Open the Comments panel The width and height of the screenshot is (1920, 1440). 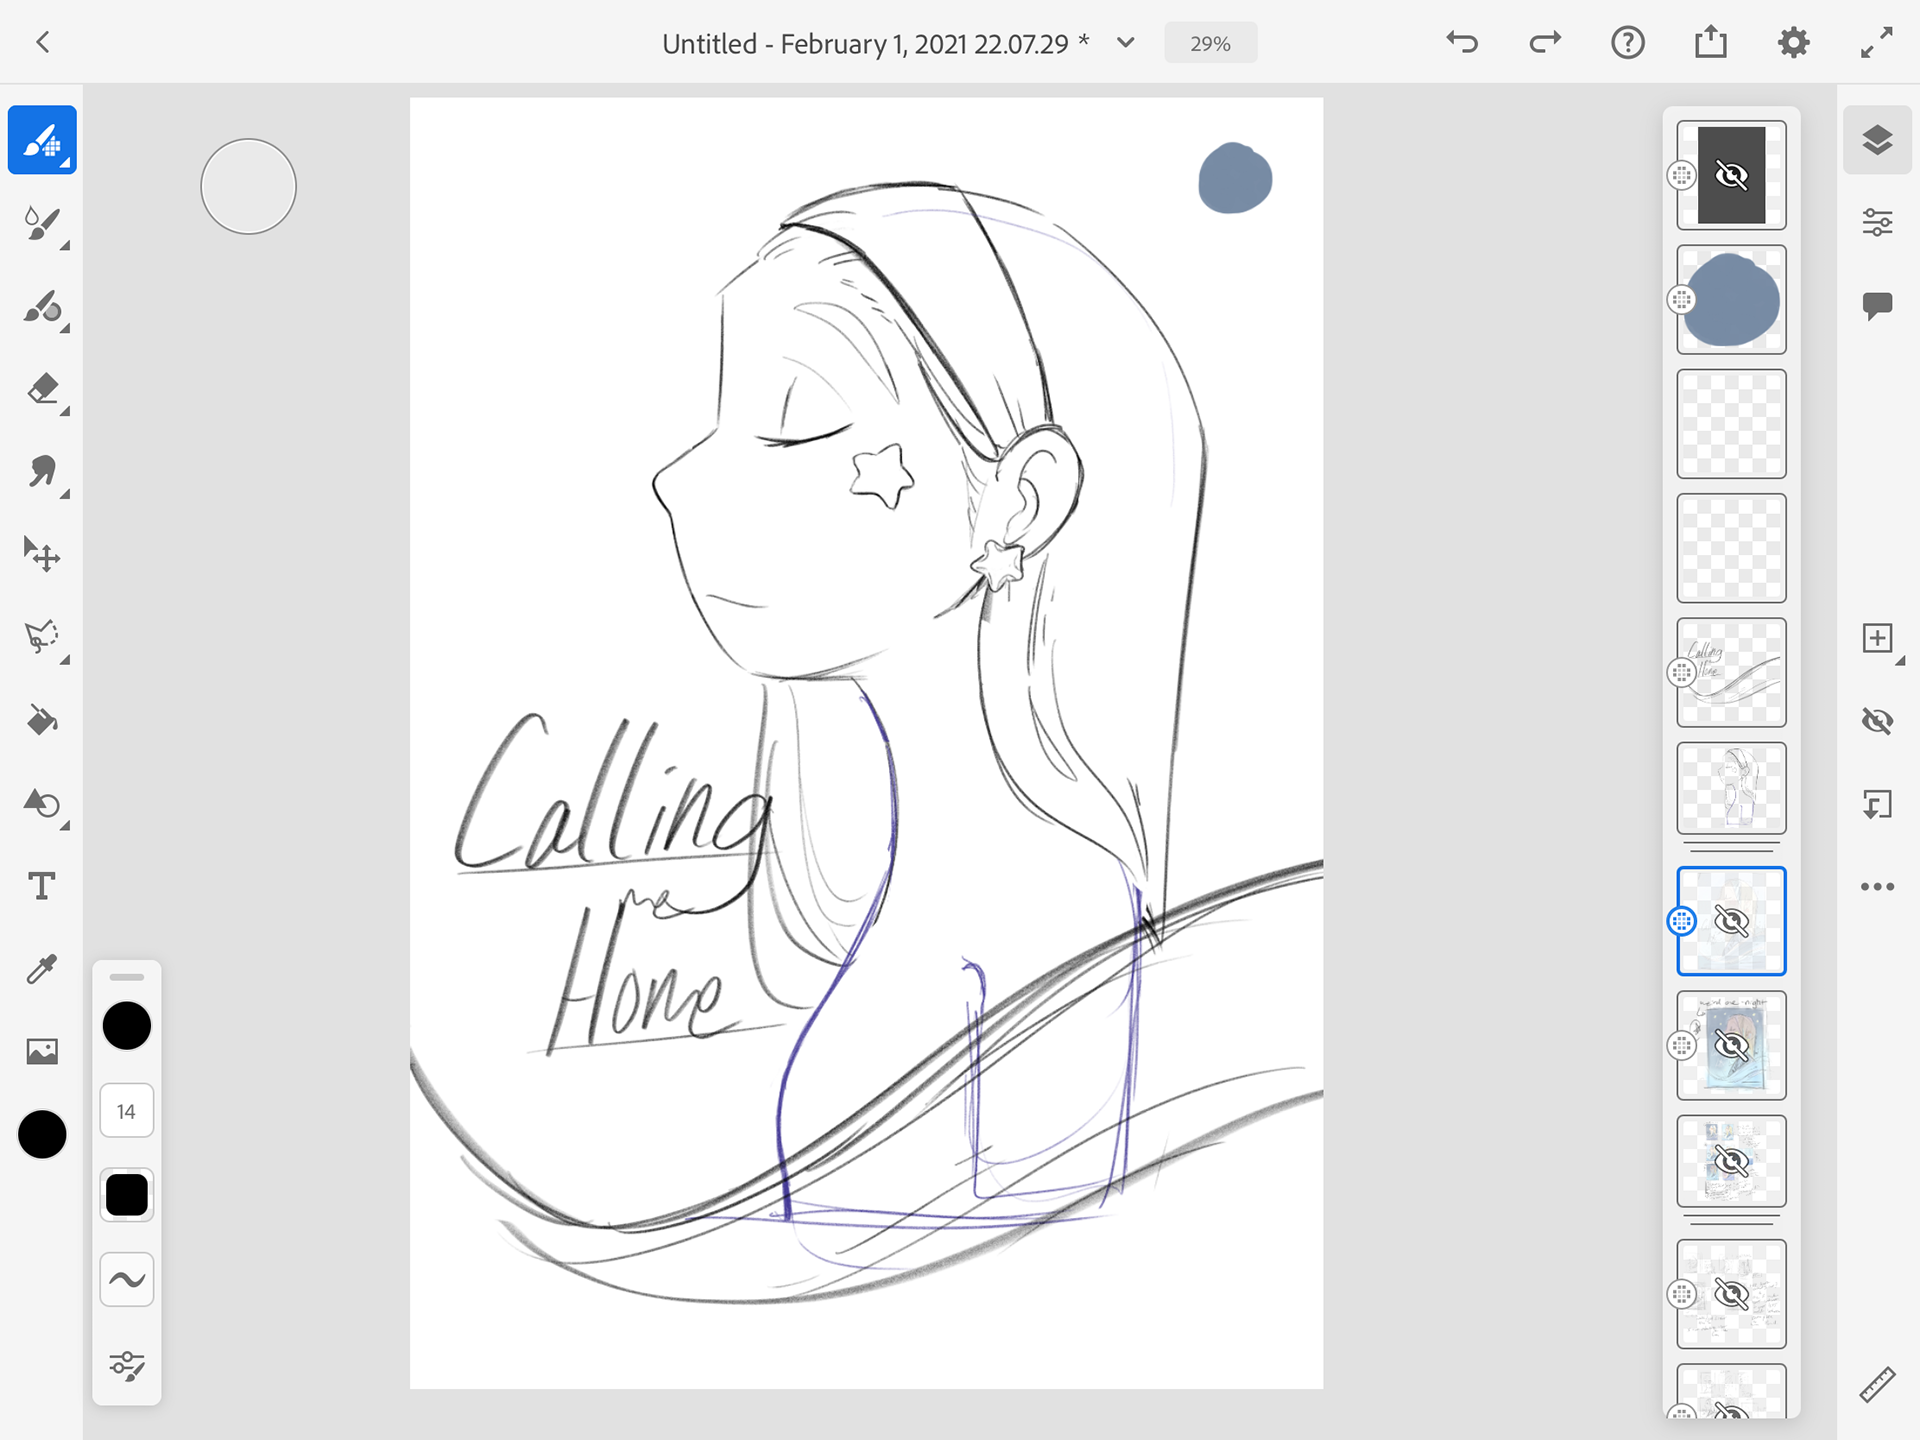coord(1877,305)
